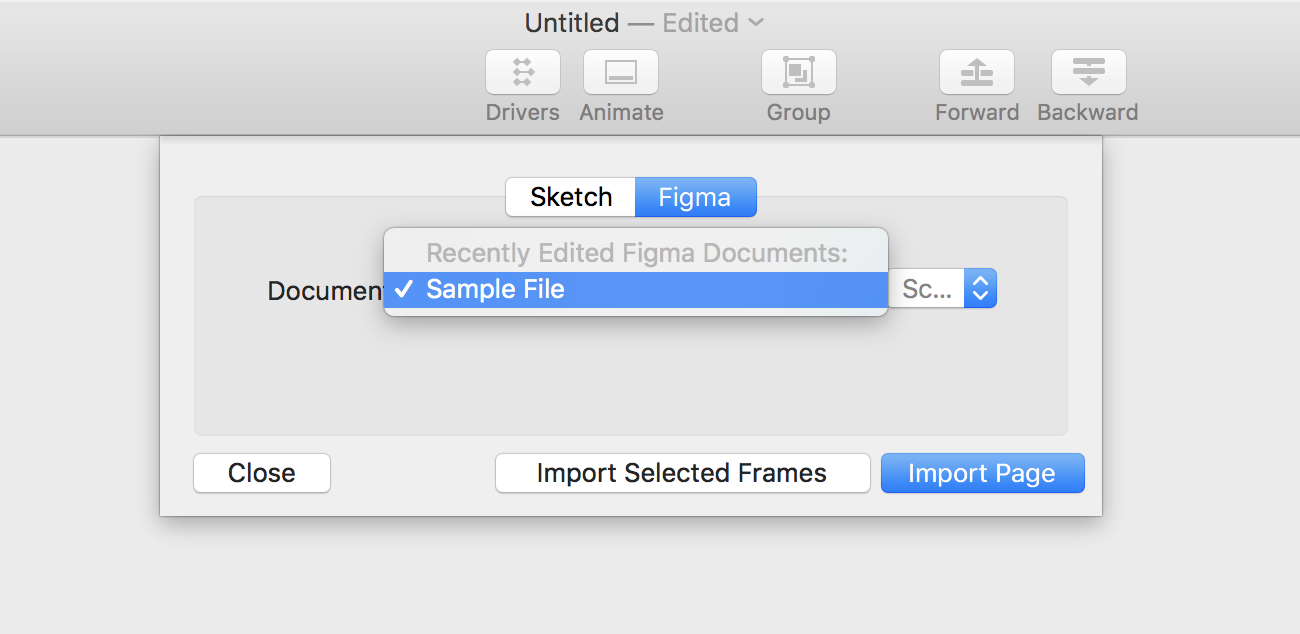The image size is (1300, 634).
Task: Select the Figma import tab
Action: [x=695, y=197]
